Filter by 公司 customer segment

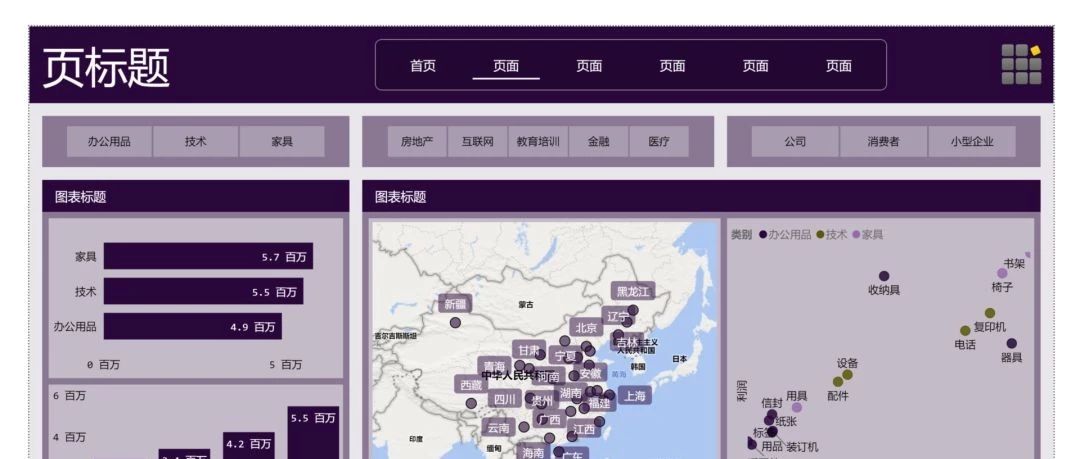point(795,141)
